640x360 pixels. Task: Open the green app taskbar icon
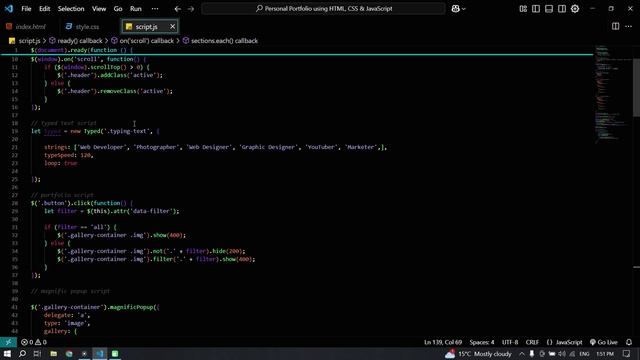(x=115, y=353)
